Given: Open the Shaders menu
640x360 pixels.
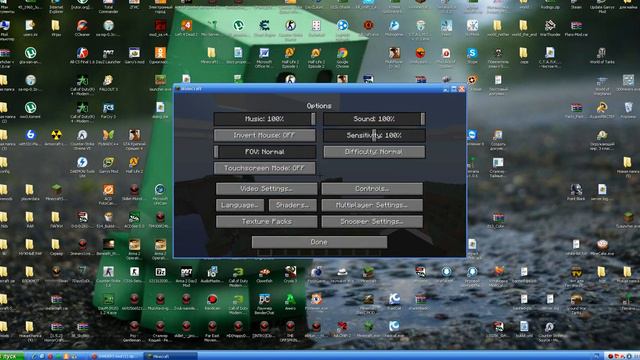Looking at the screenshot, I should point(293,205).
